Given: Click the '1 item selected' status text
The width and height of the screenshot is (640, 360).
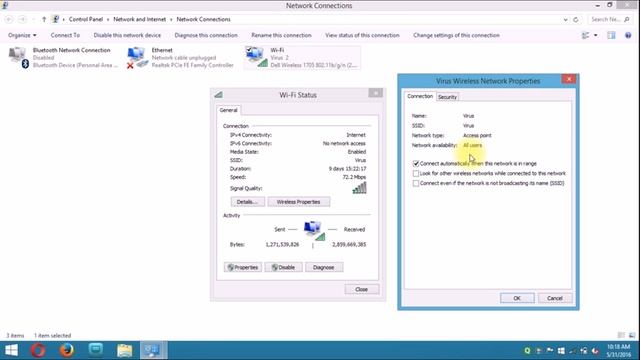Looking at the screenshot, I should [x=53, y=336].
